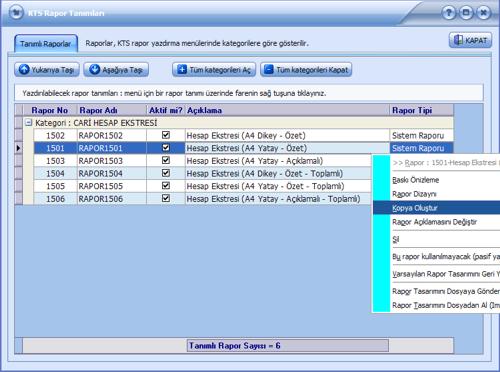Image resolution: width=500 pixels, height=372 pixels.
Task: Click the plus icon on Tüm kategorileri Aç
Action: coord(182,70)
